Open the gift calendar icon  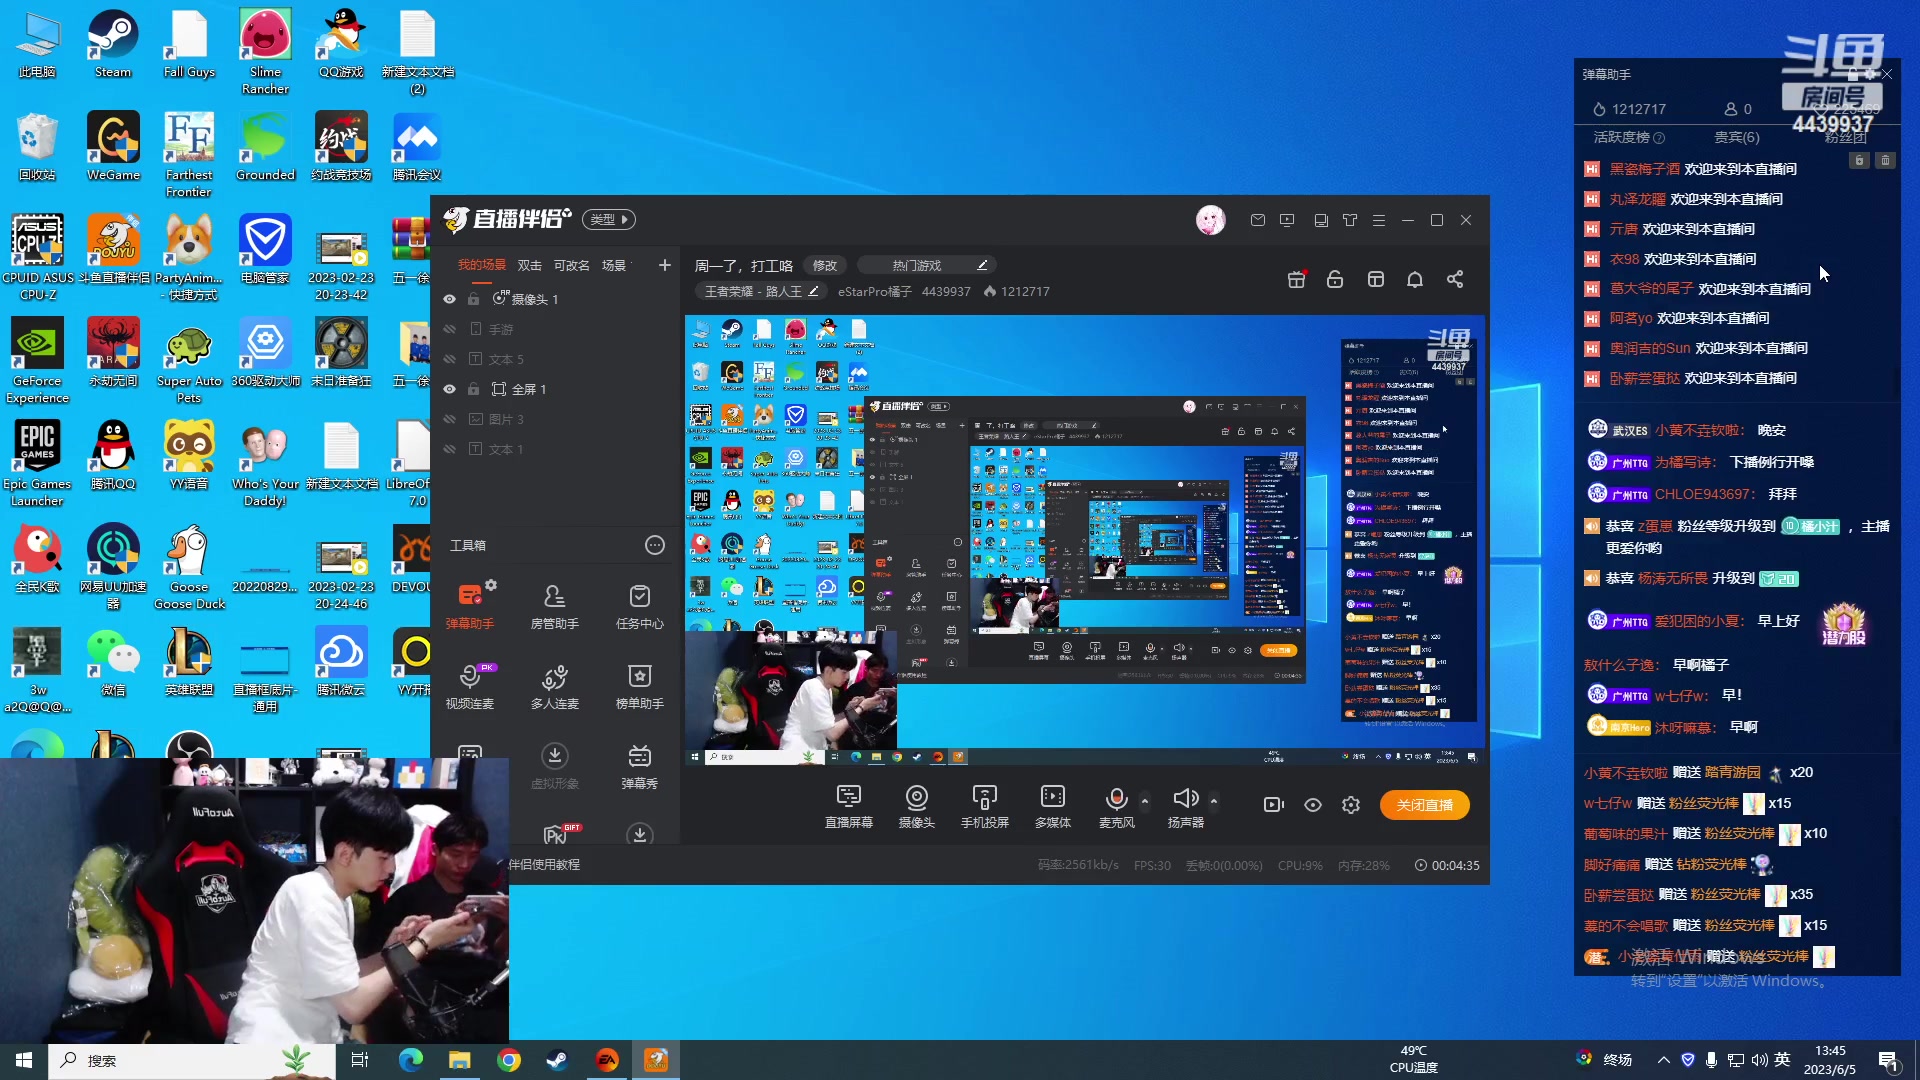tap(1297, 279)
